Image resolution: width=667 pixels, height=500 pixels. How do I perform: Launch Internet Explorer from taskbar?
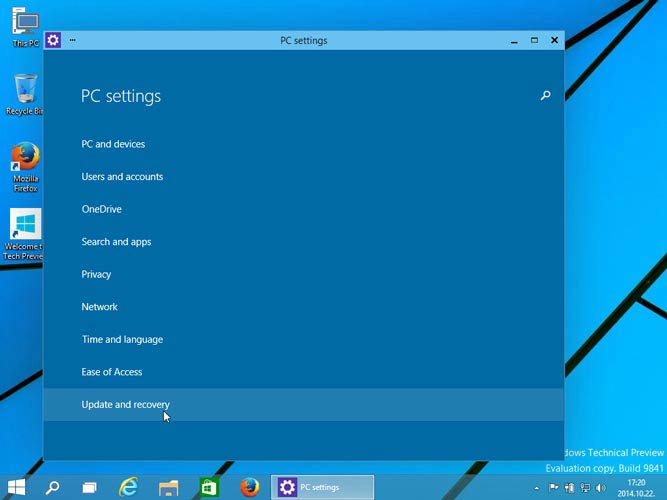[128, 487]
